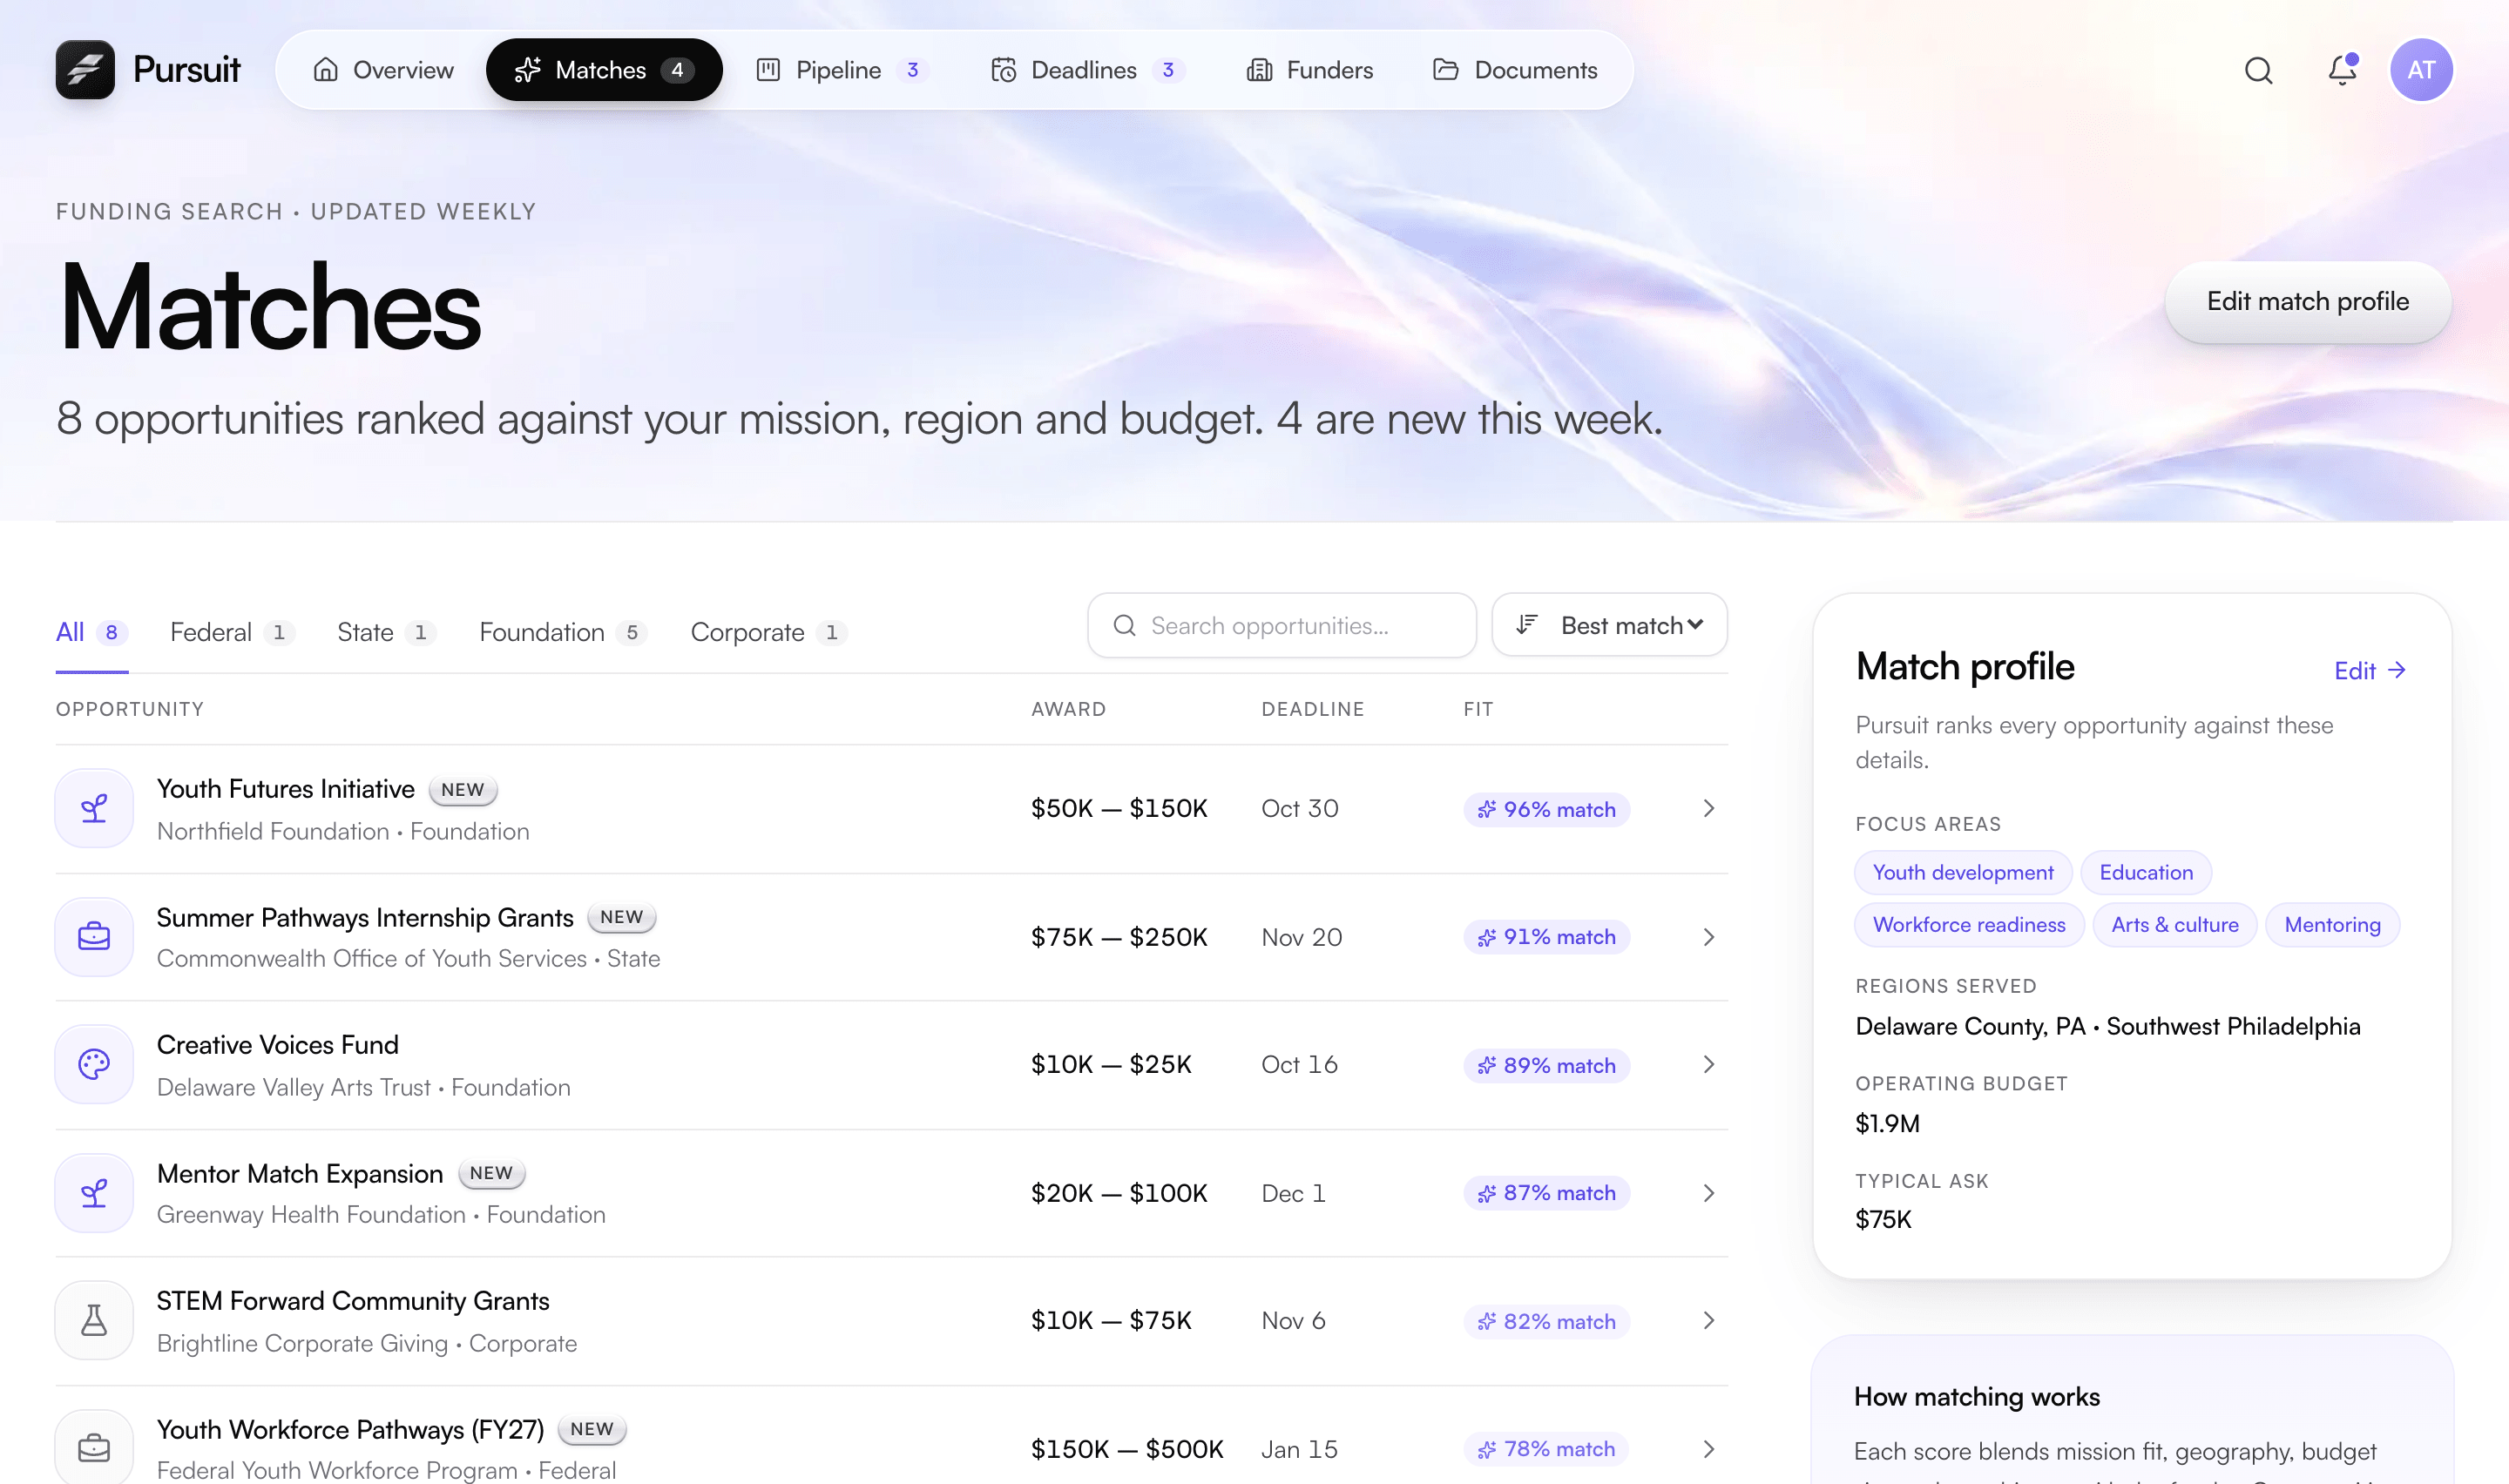Image resolution: width=2509 pixels, height=1484 pixels.
Task: Click sprout icon for Mentor Match Expansion
Action: 94,1193
